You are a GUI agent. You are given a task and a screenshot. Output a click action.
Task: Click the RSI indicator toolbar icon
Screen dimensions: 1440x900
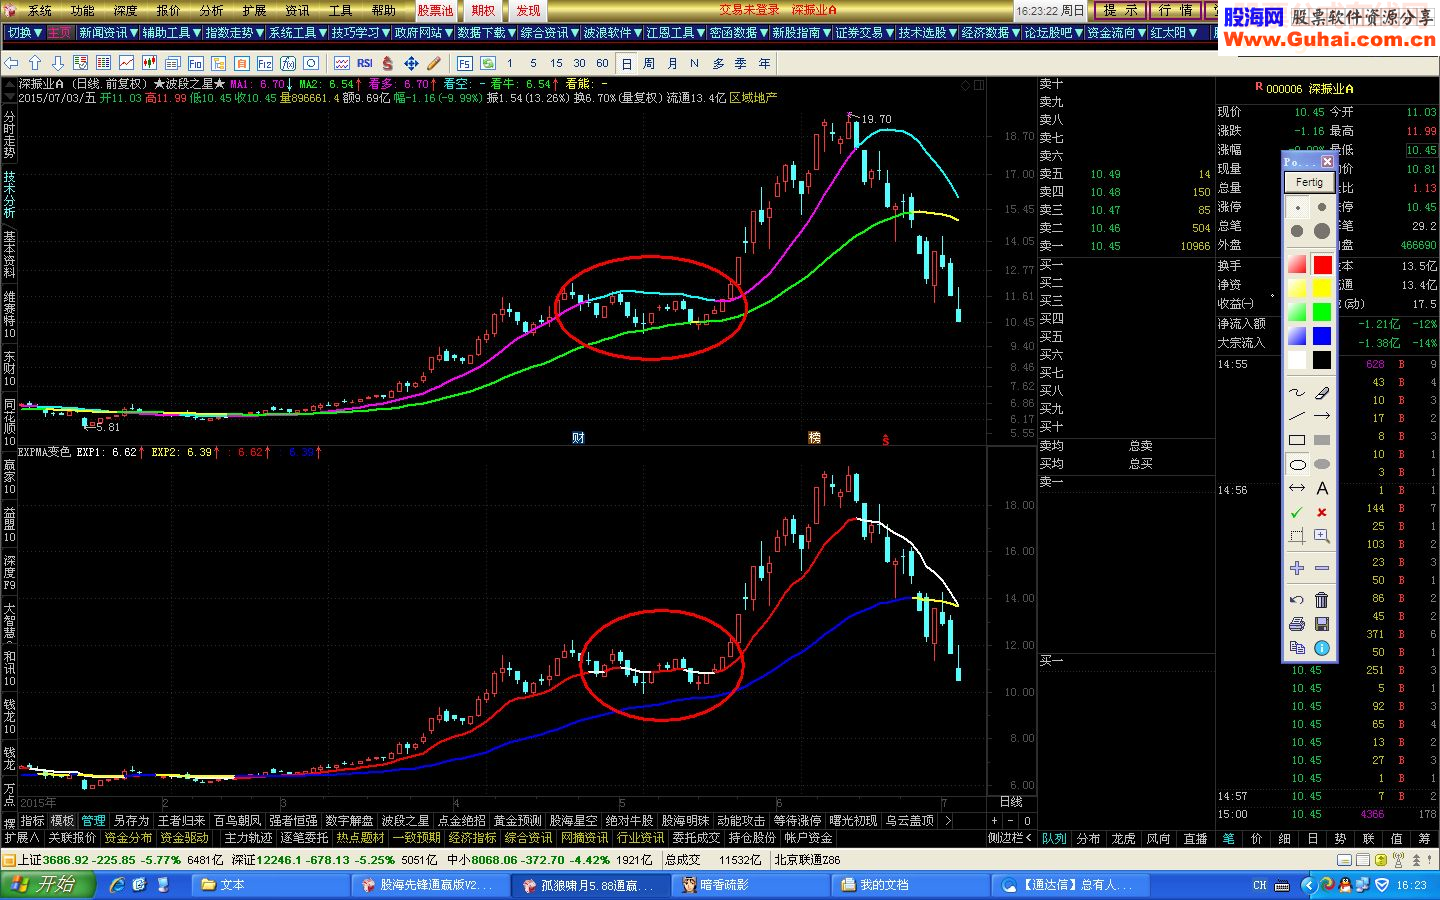(365, 63)
